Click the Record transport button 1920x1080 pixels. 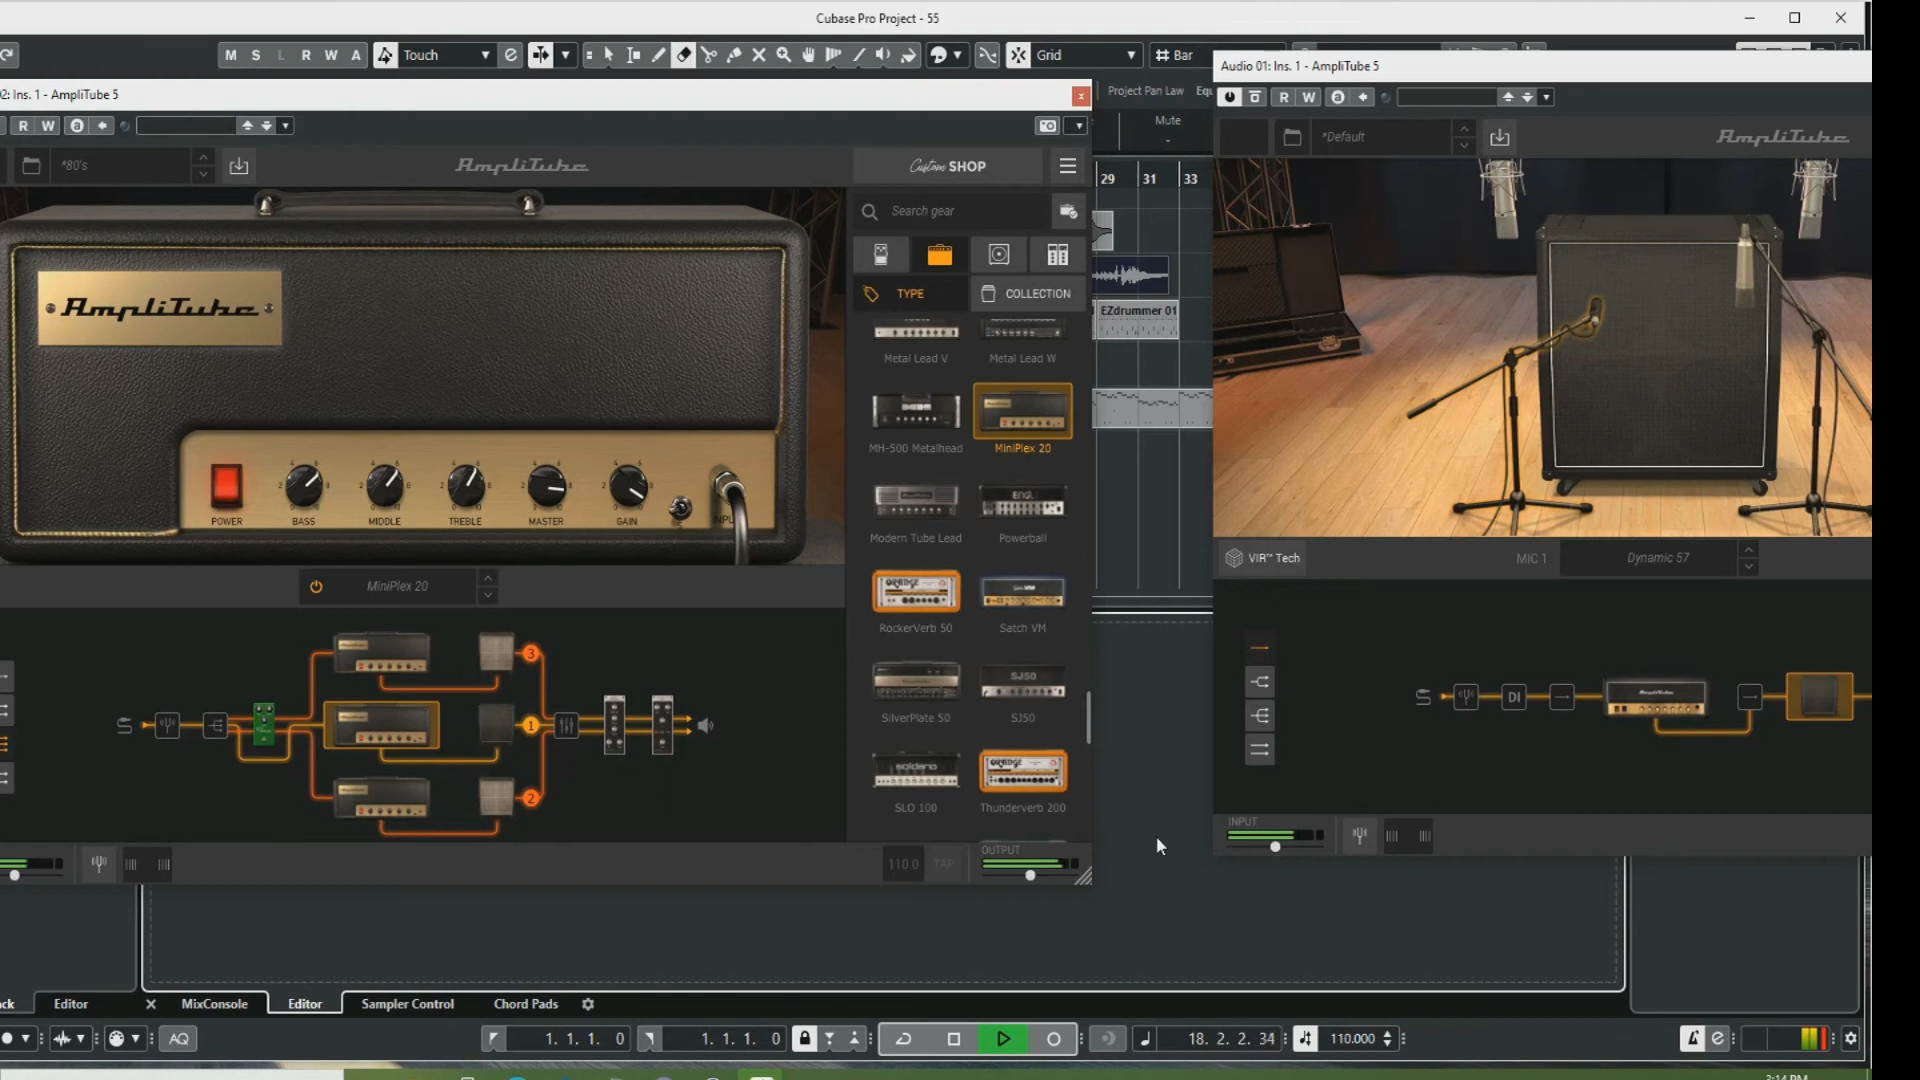(1053, 1039)
